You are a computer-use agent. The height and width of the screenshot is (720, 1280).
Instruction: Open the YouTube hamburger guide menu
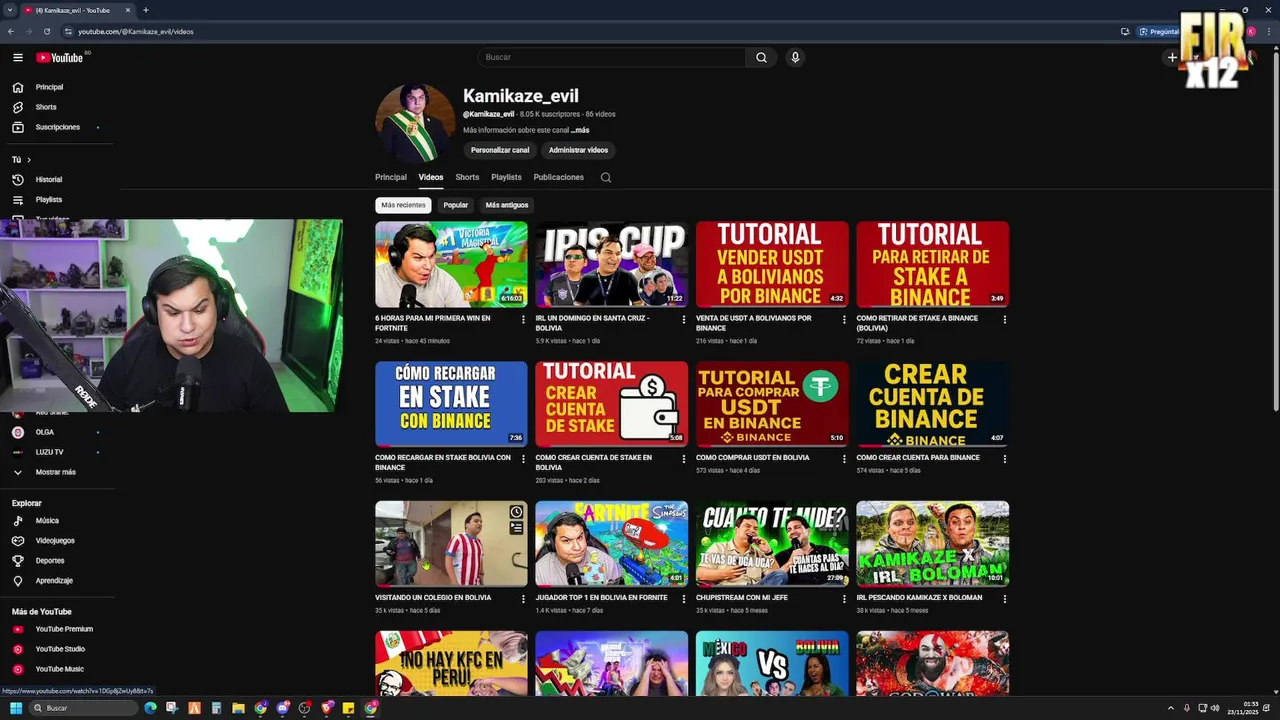[17, 58]
